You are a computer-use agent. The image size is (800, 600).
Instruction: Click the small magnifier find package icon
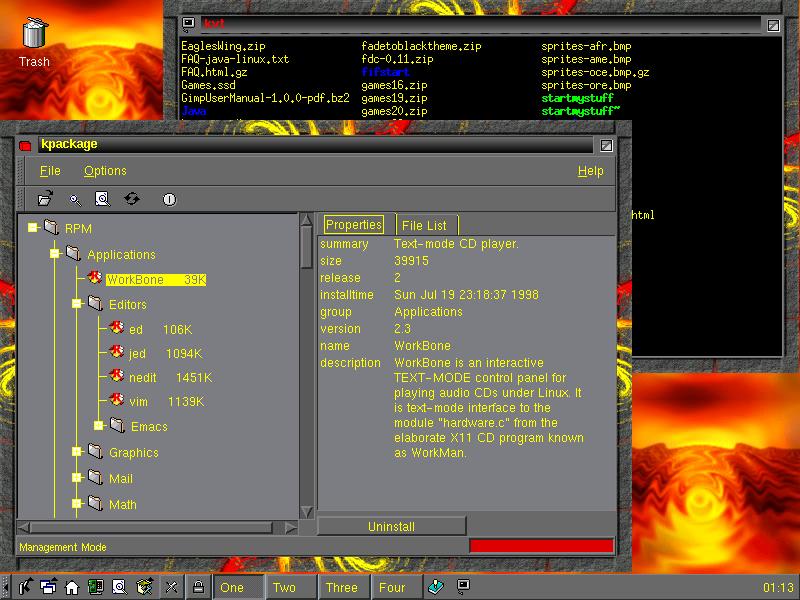coord(73,199)
